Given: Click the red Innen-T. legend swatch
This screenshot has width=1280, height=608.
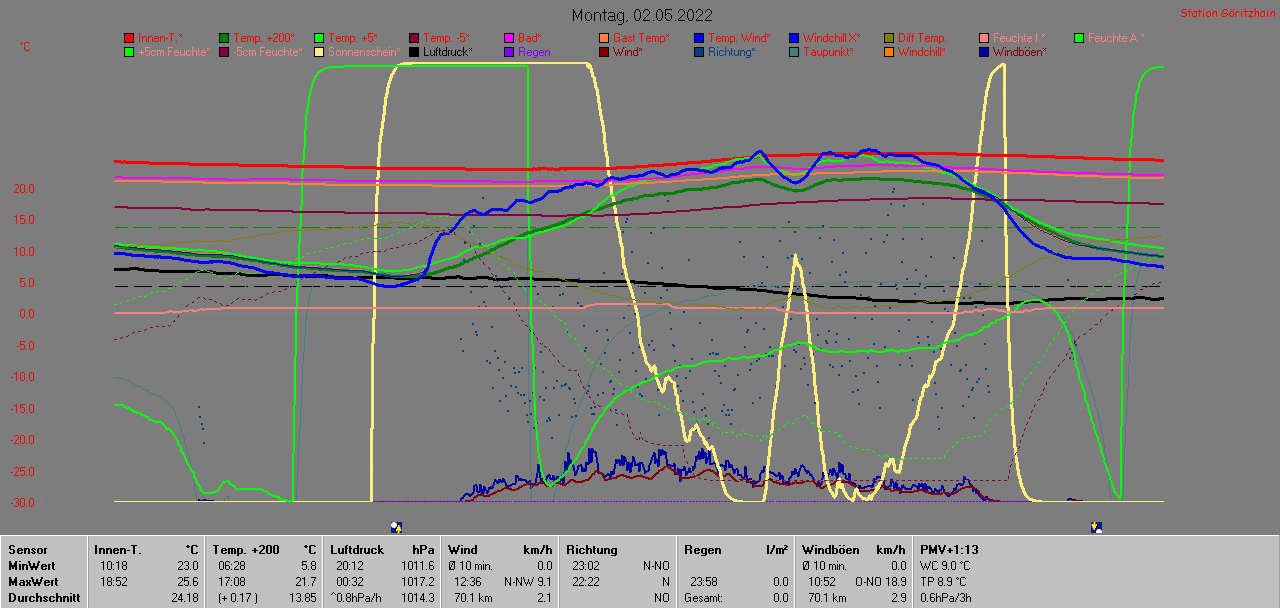Looking at the screenshot, I should pyautogui.click(x=129, y=38).
